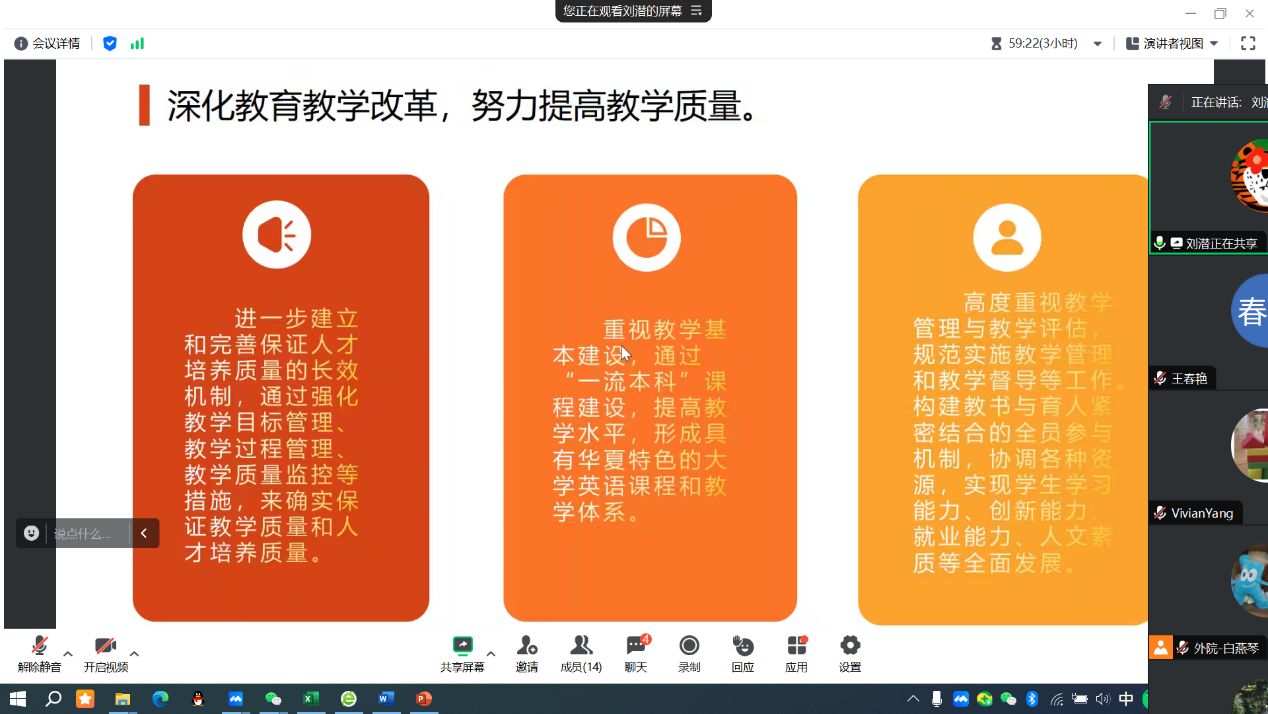Screen dimensions: 1268x714
Task: Expand the 59:22 meeting timer dropdown
Action: tap(1097, 44)
